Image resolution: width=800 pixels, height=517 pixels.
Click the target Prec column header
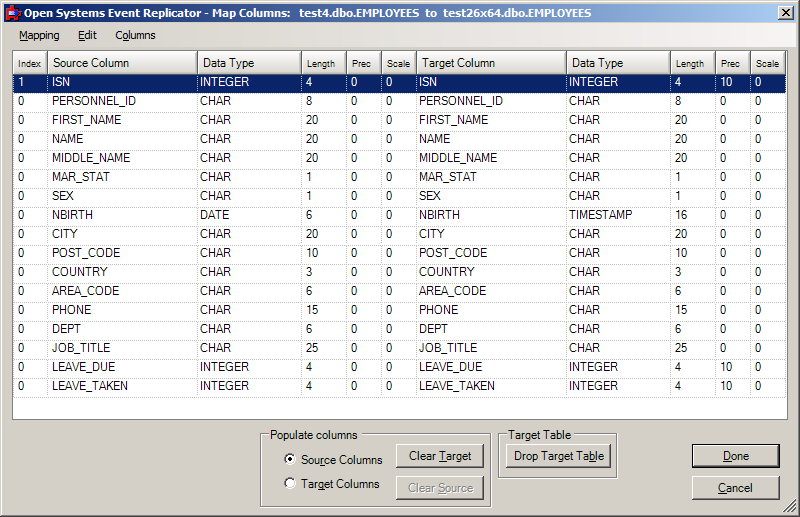tap(733, 63)
